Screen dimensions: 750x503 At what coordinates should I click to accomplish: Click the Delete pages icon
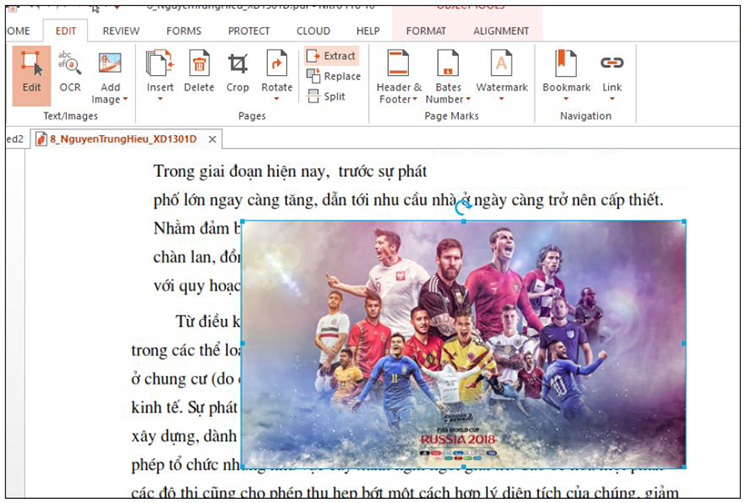199,63
